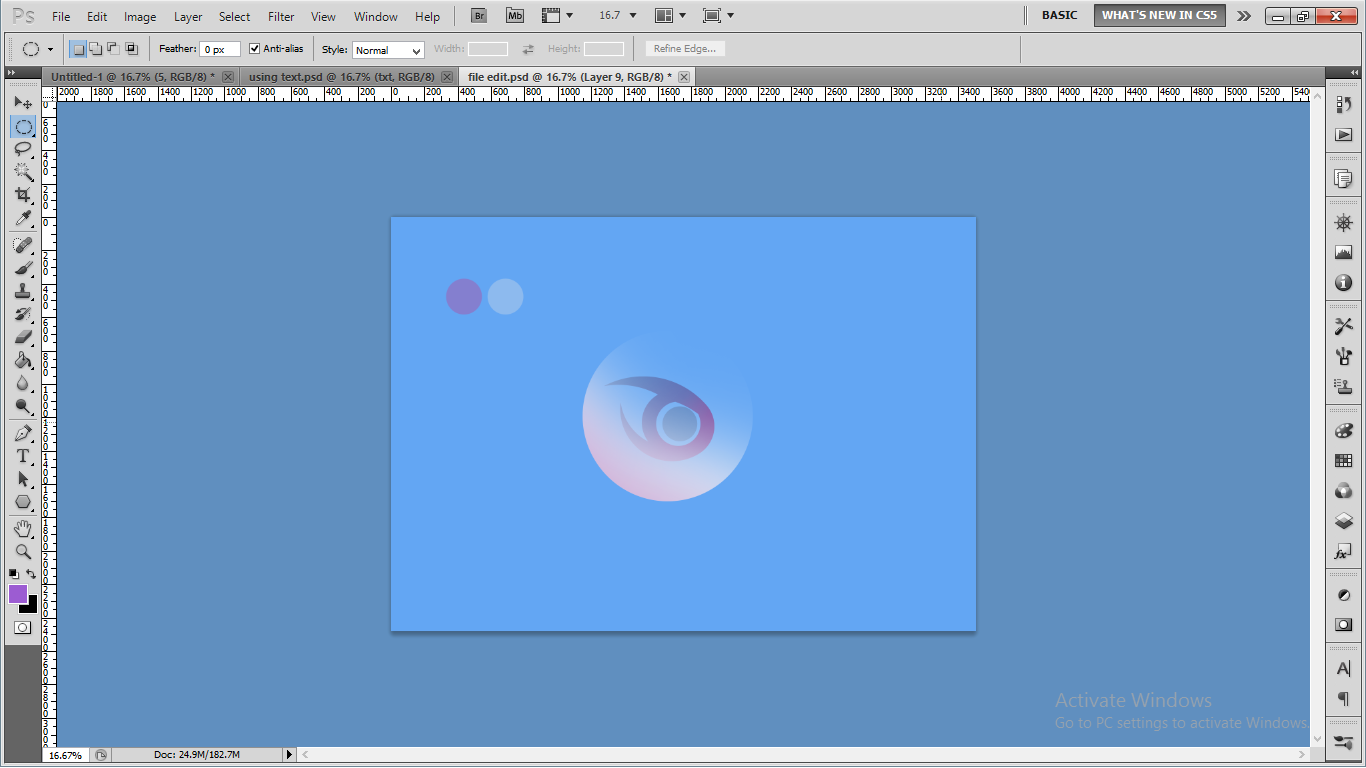Launch Adobe Bridge with Br button
Screen dimensions: 1366x768
480,16
